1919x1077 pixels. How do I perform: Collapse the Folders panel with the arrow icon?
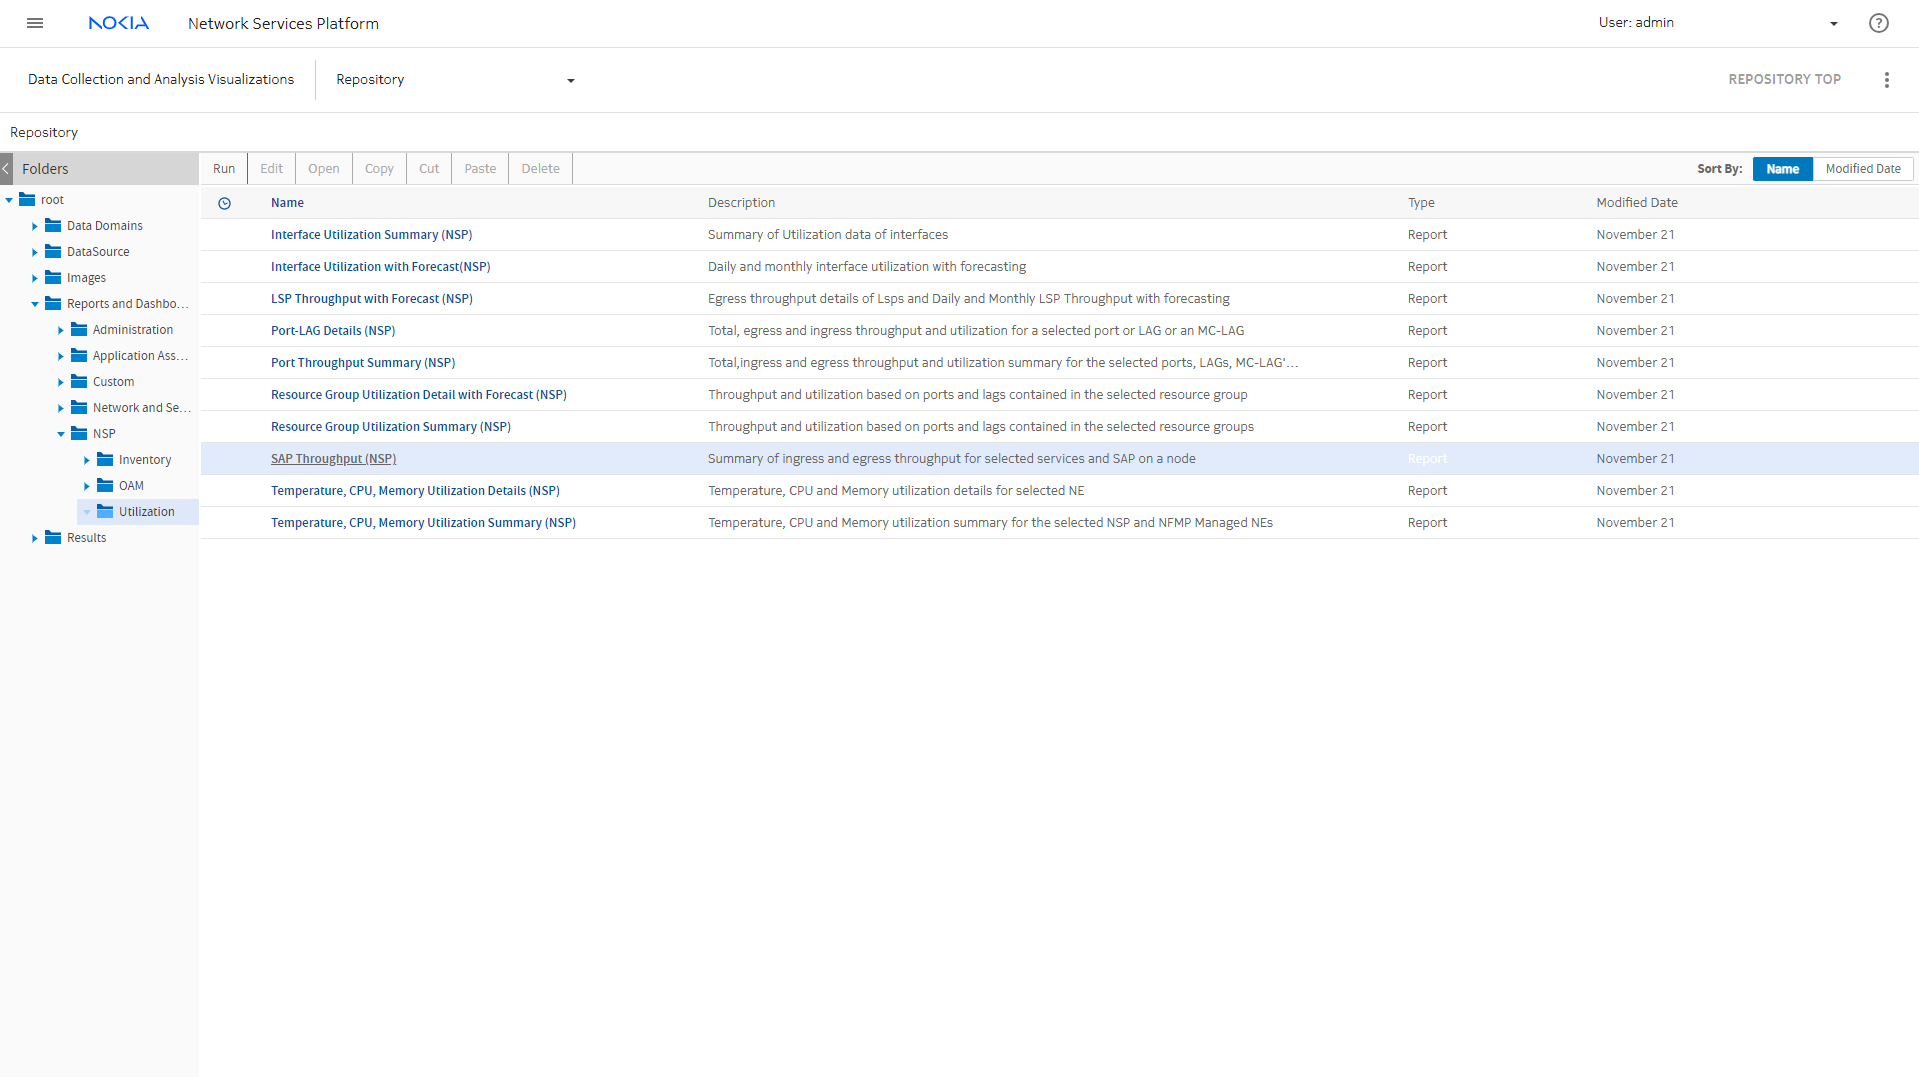coord(6,169)
